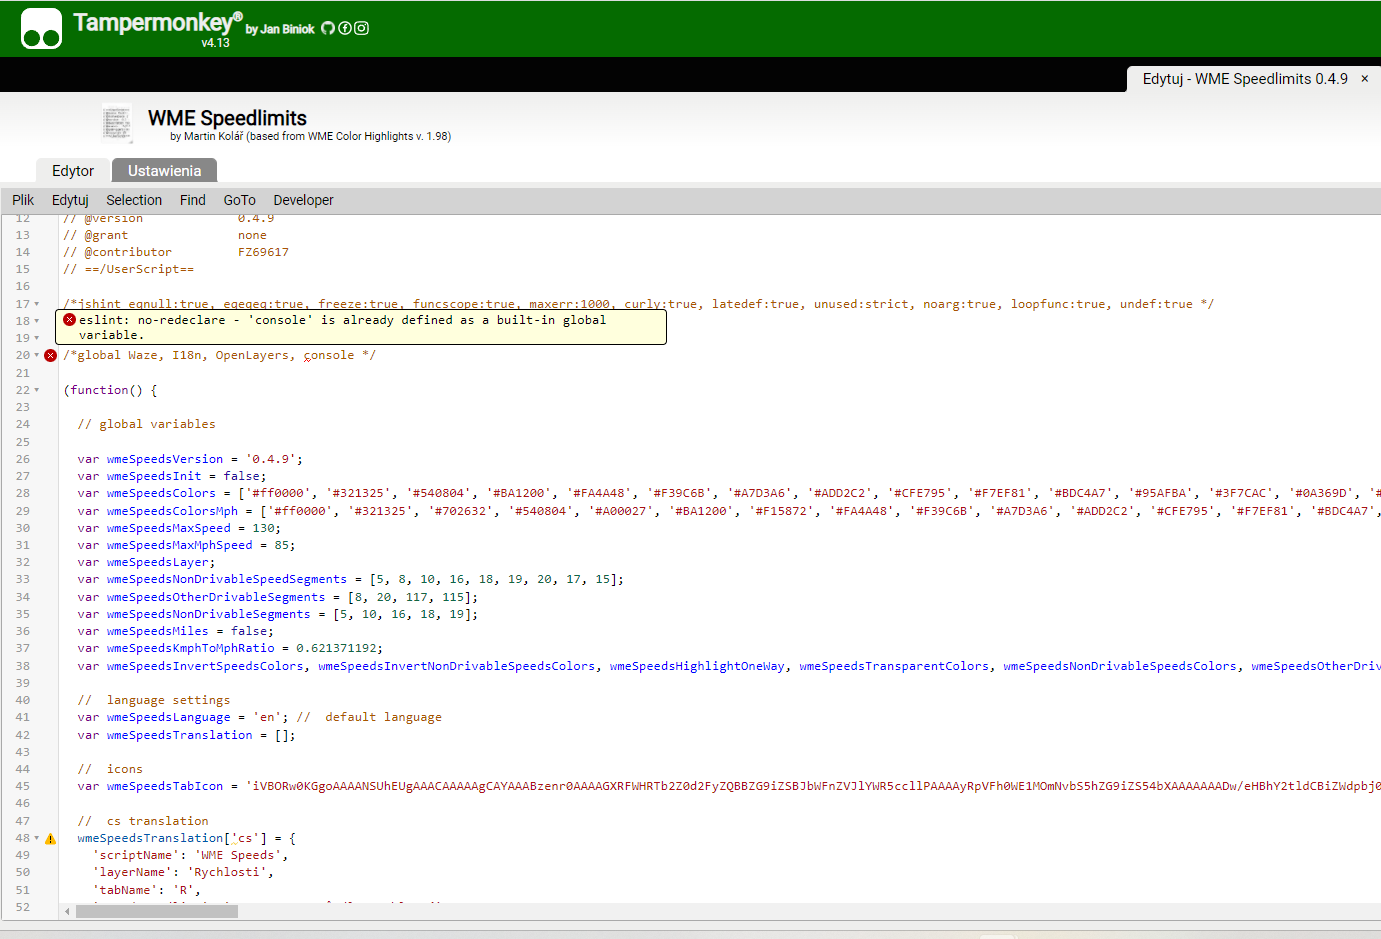Collapse the code fold arrow at line 19
1381x939 pixels.
point(37,338)
